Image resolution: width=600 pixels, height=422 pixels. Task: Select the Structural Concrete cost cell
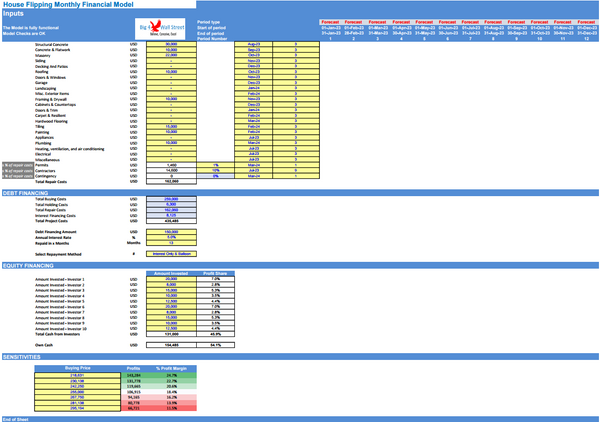click(171, 45)
